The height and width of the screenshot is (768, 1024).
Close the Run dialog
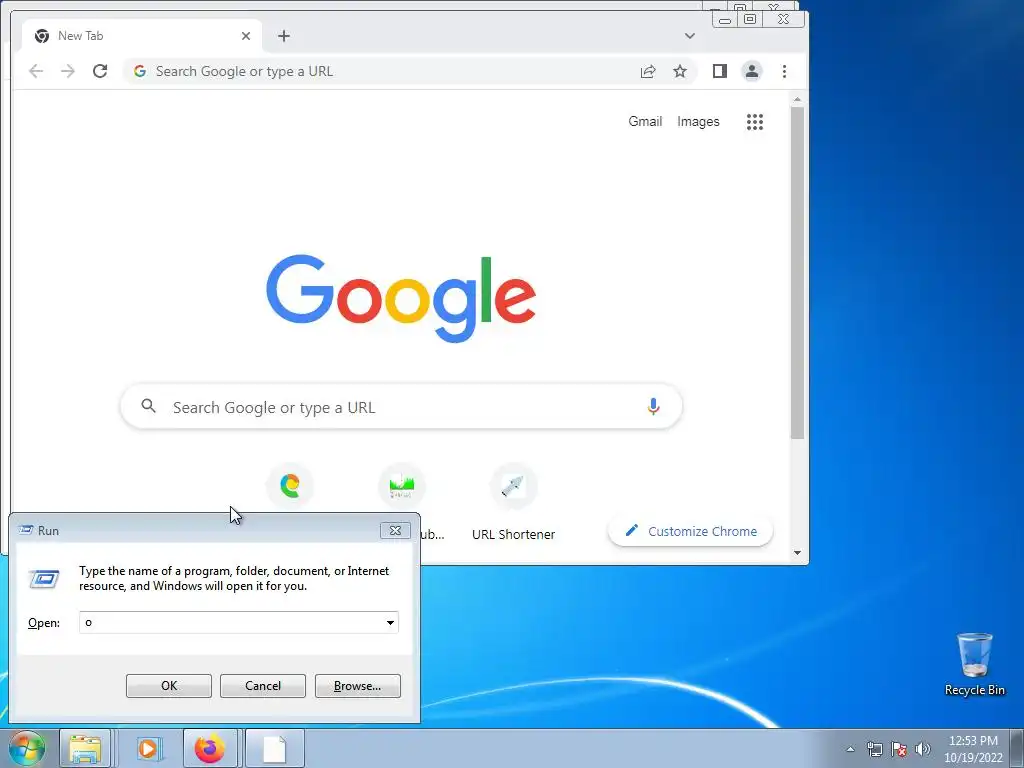click(x=395, y=530)
